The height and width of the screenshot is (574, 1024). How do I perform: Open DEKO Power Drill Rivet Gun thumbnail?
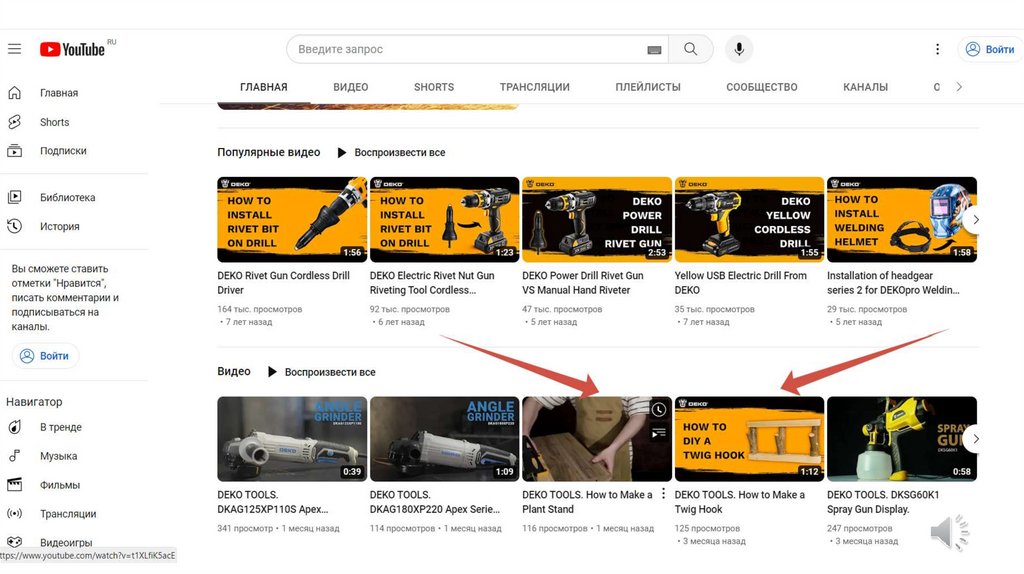[596, 219]
